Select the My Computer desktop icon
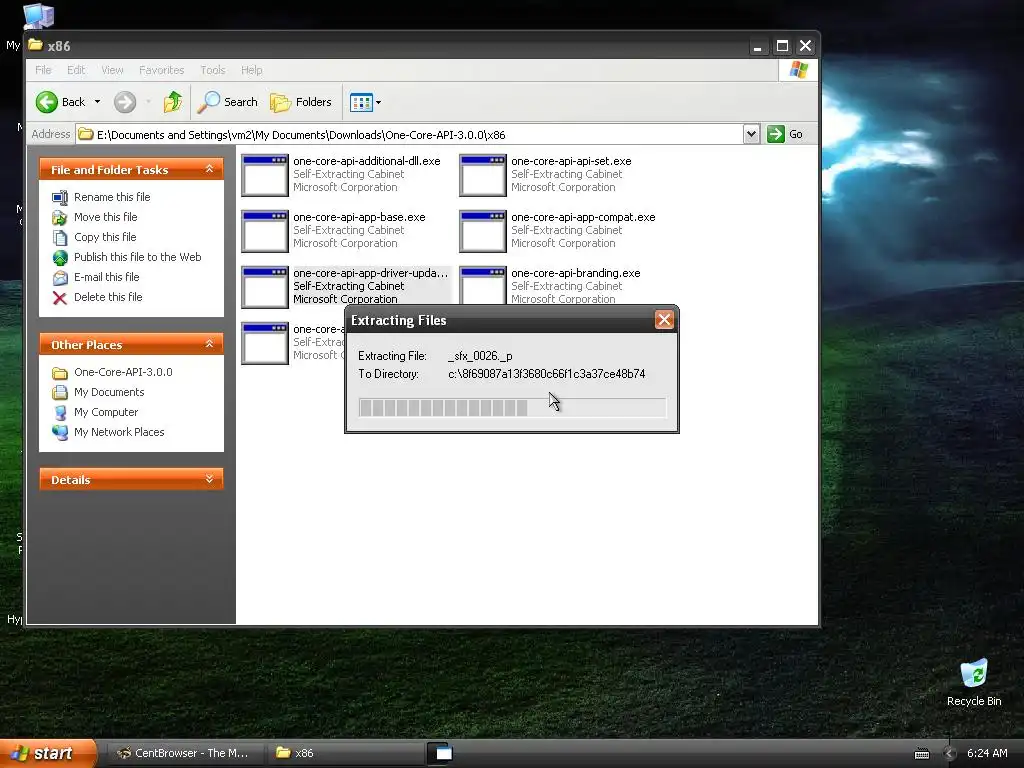This screenshot has width=1024, height=768. coord(38,16)
